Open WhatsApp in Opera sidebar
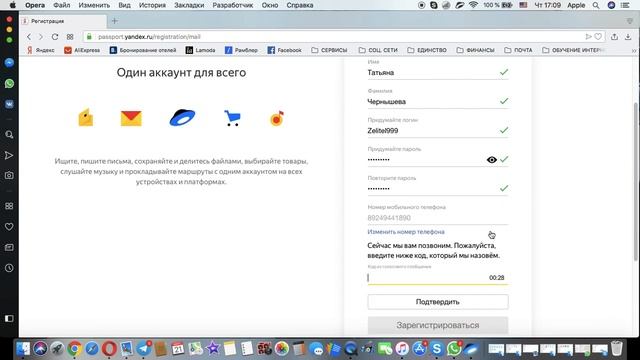The width and height of the screenshot is (640, 360). (x=9, y=83)
